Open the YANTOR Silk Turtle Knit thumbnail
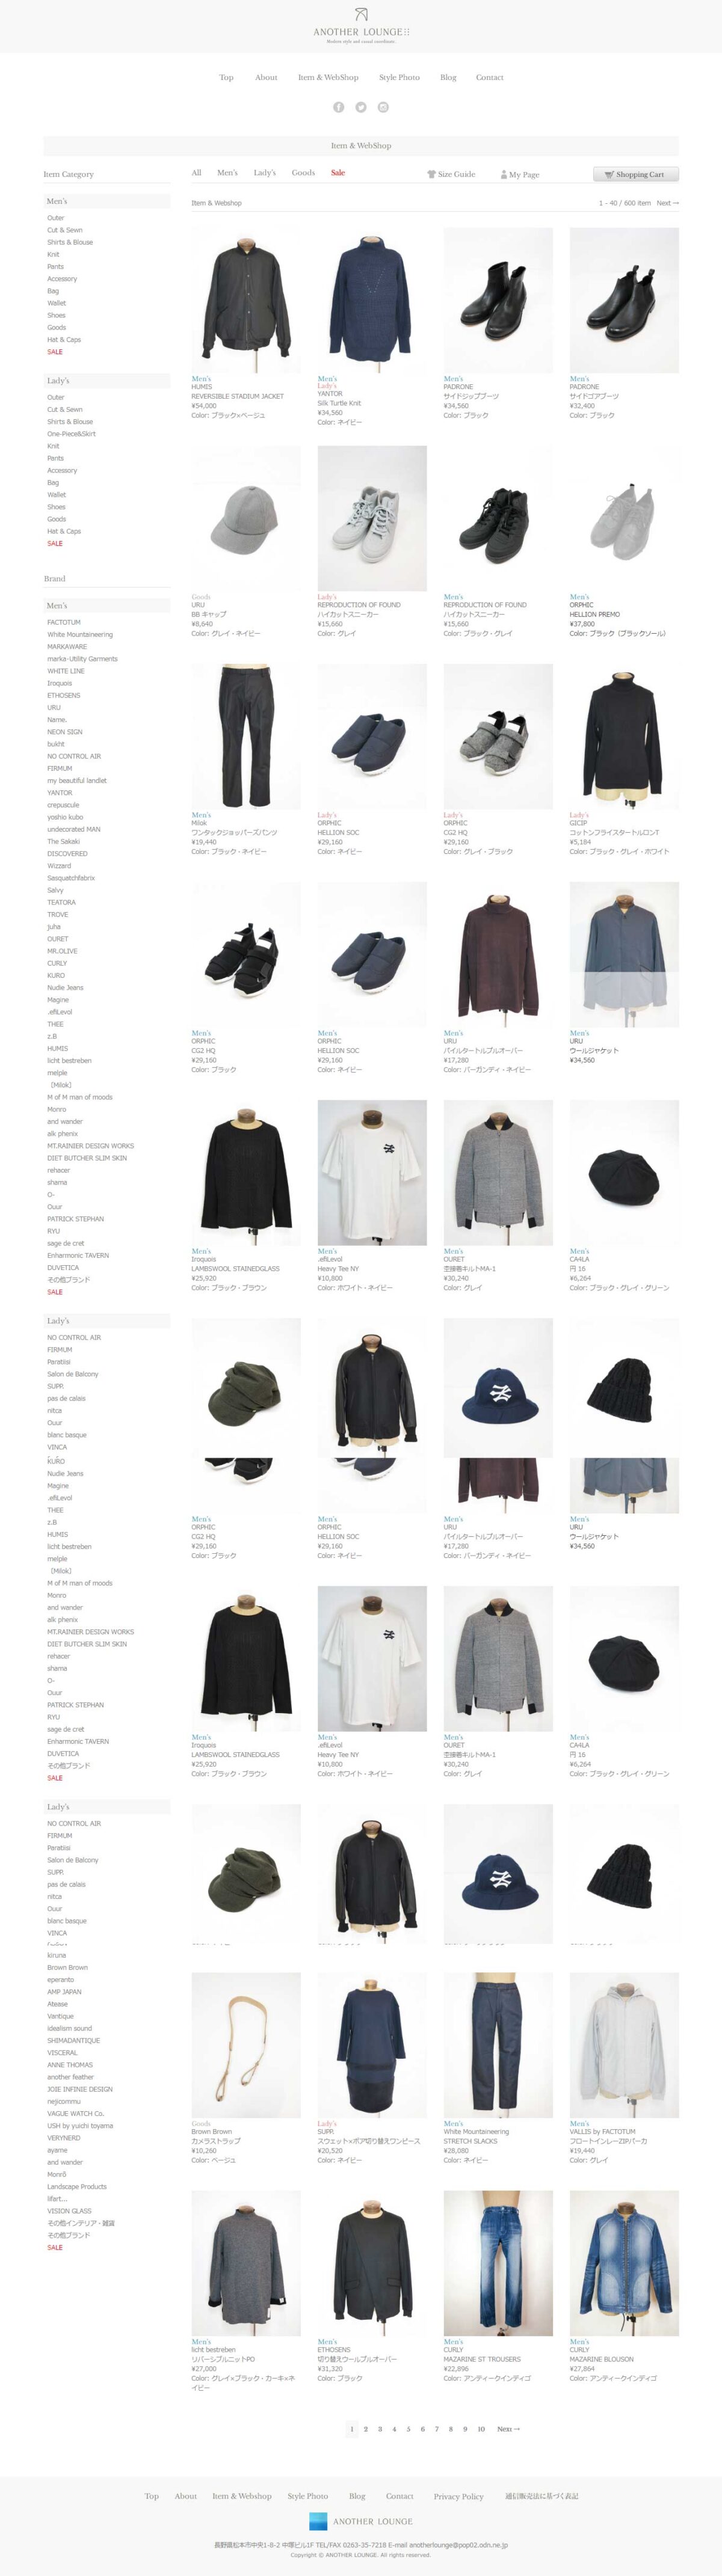This screenshot has width=722, height=2576. click(x=372, y=300)
